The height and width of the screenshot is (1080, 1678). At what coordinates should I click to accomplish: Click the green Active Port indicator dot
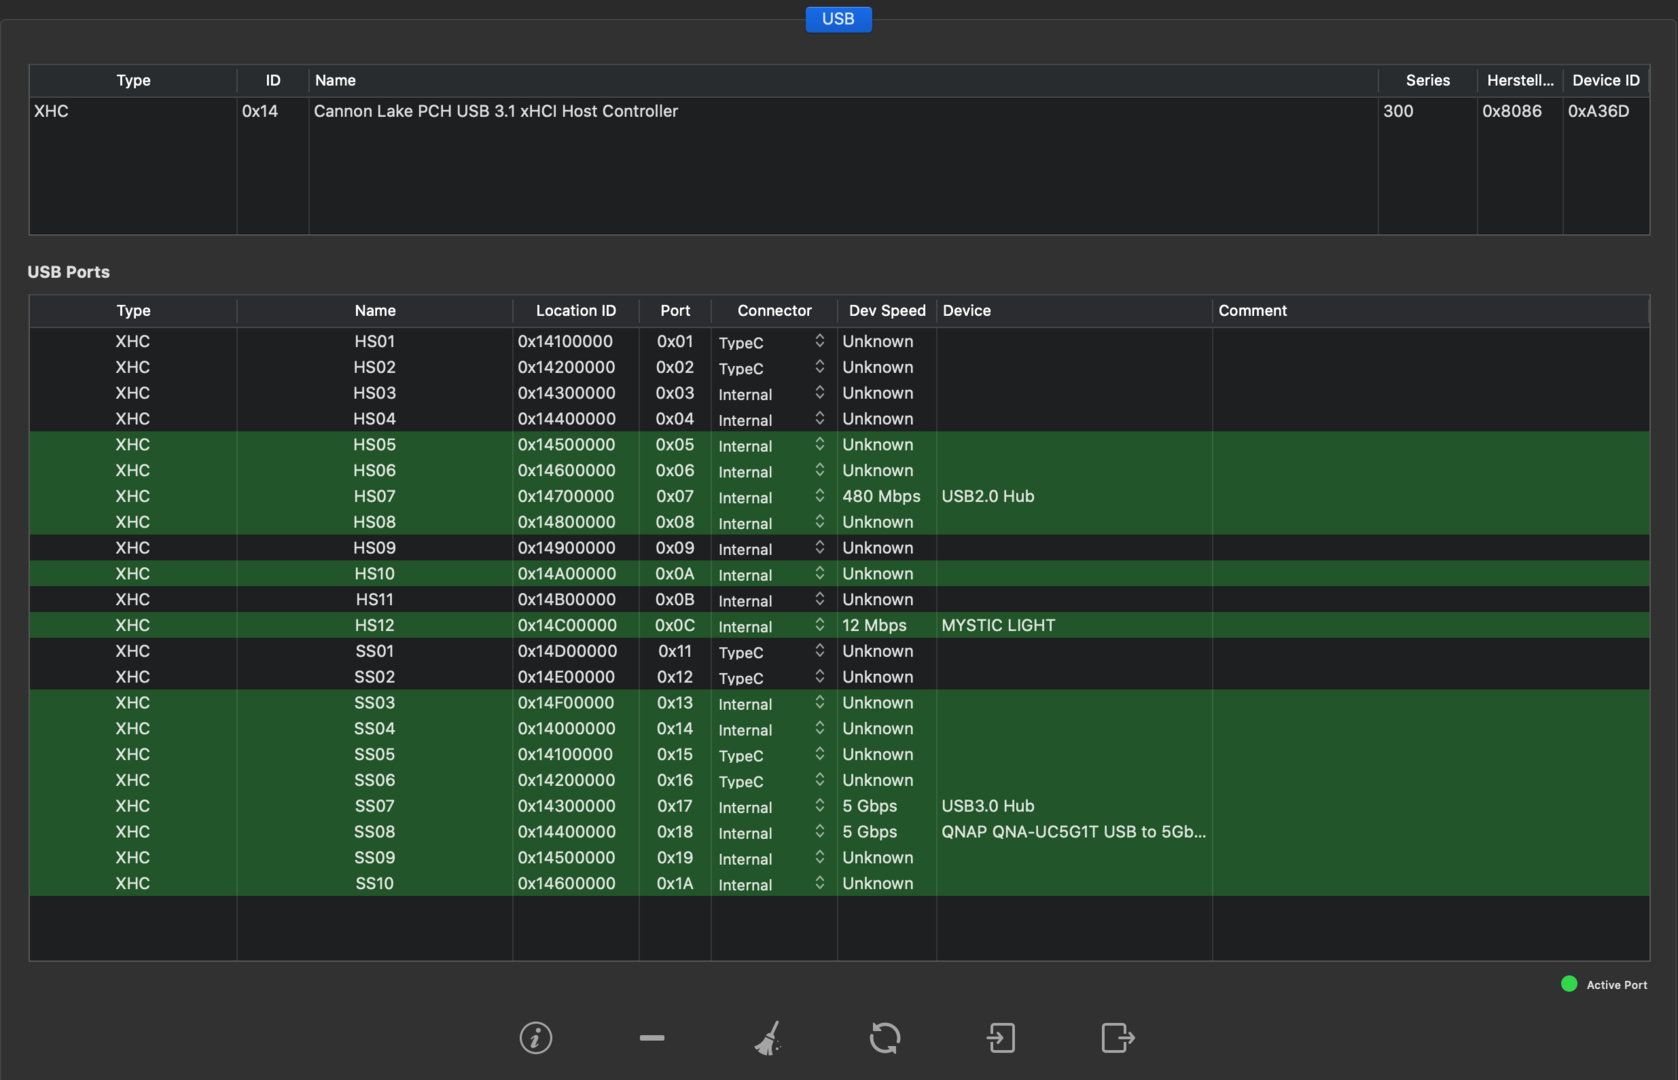1569,984
